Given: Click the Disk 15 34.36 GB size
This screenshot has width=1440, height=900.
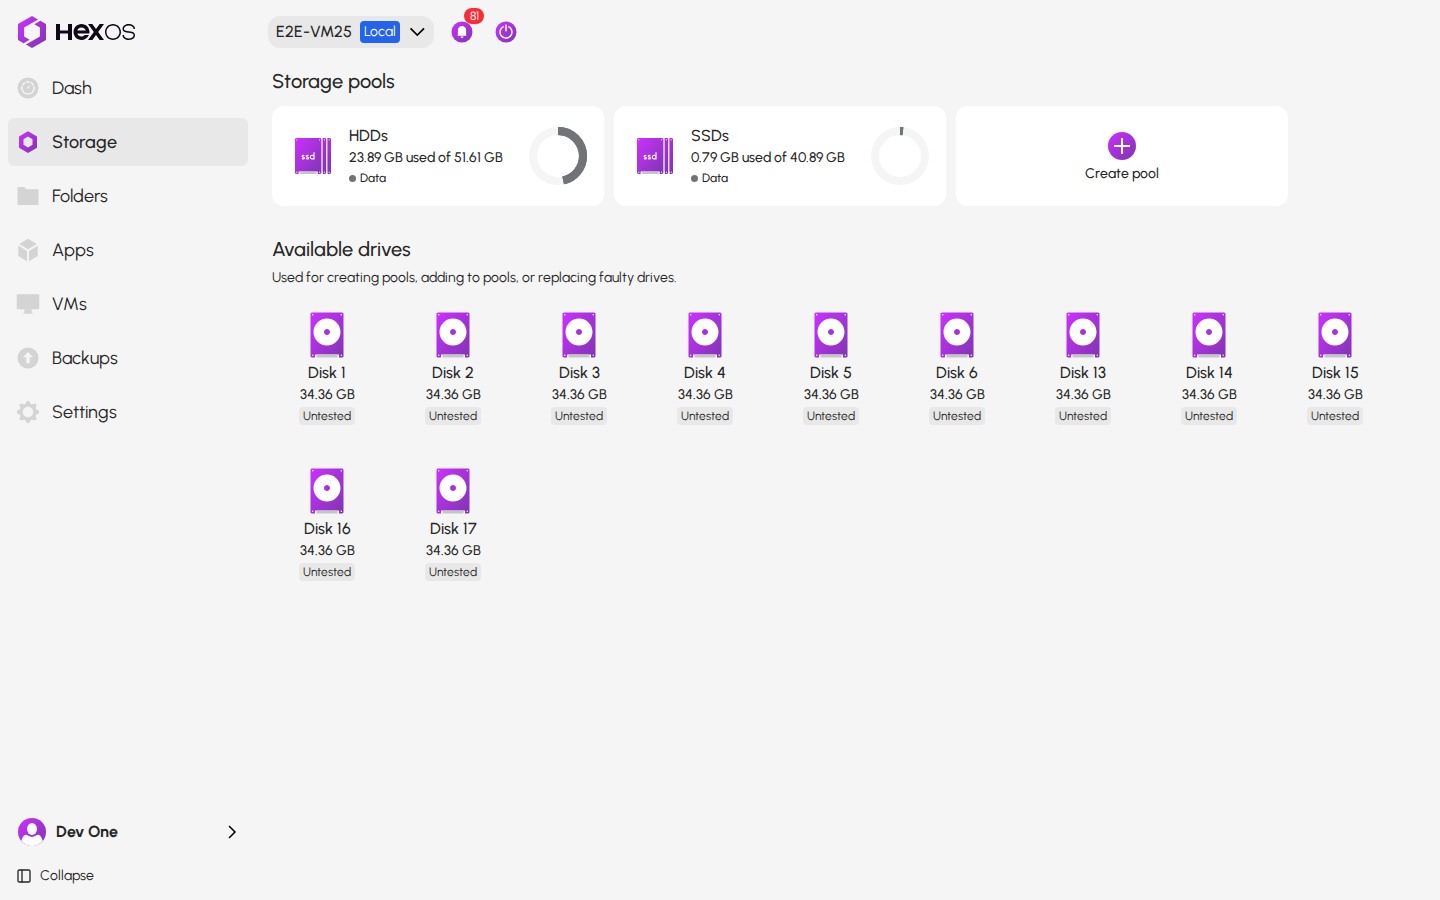Looking at the screenshot, I should tap(1335, 394).
